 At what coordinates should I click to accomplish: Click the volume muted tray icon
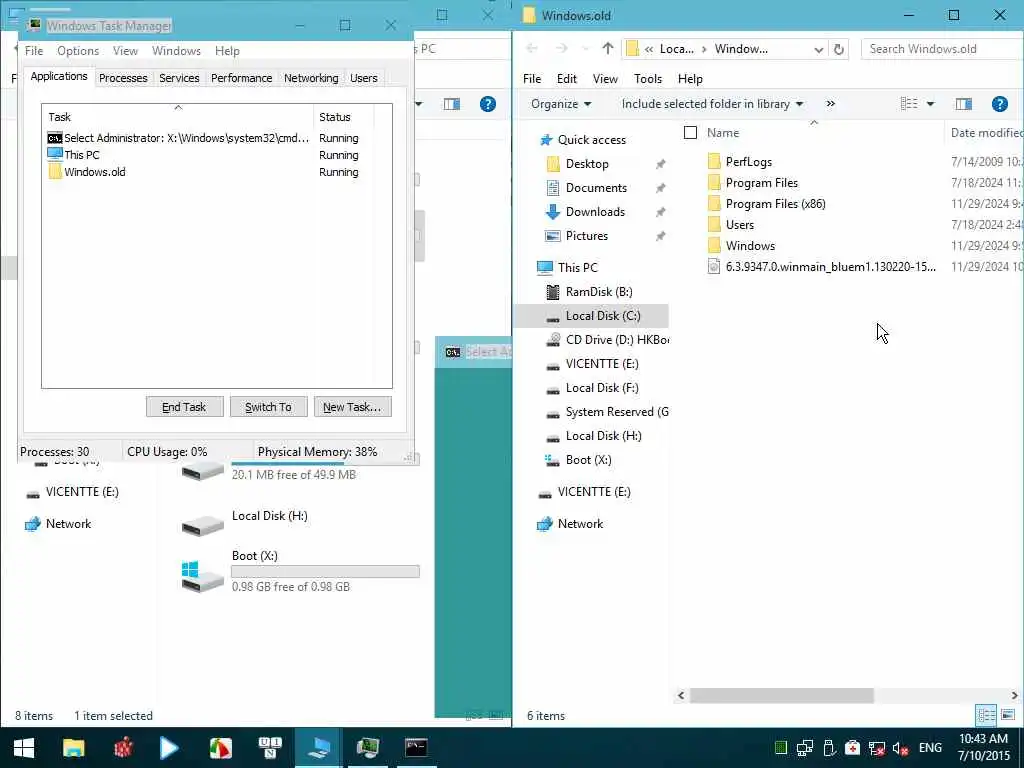[901, 748]
